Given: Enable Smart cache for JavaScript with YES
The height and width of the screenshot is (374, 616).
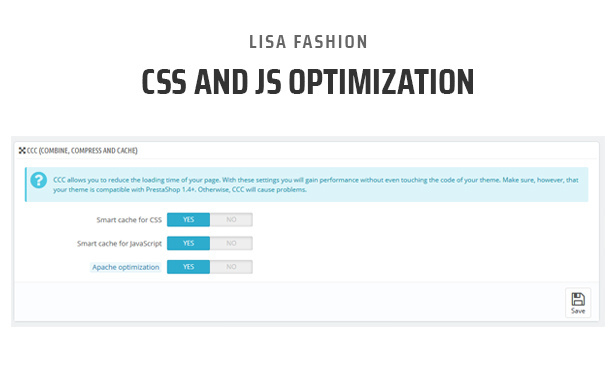Looking at the screenshot, I should coord(189,243).
